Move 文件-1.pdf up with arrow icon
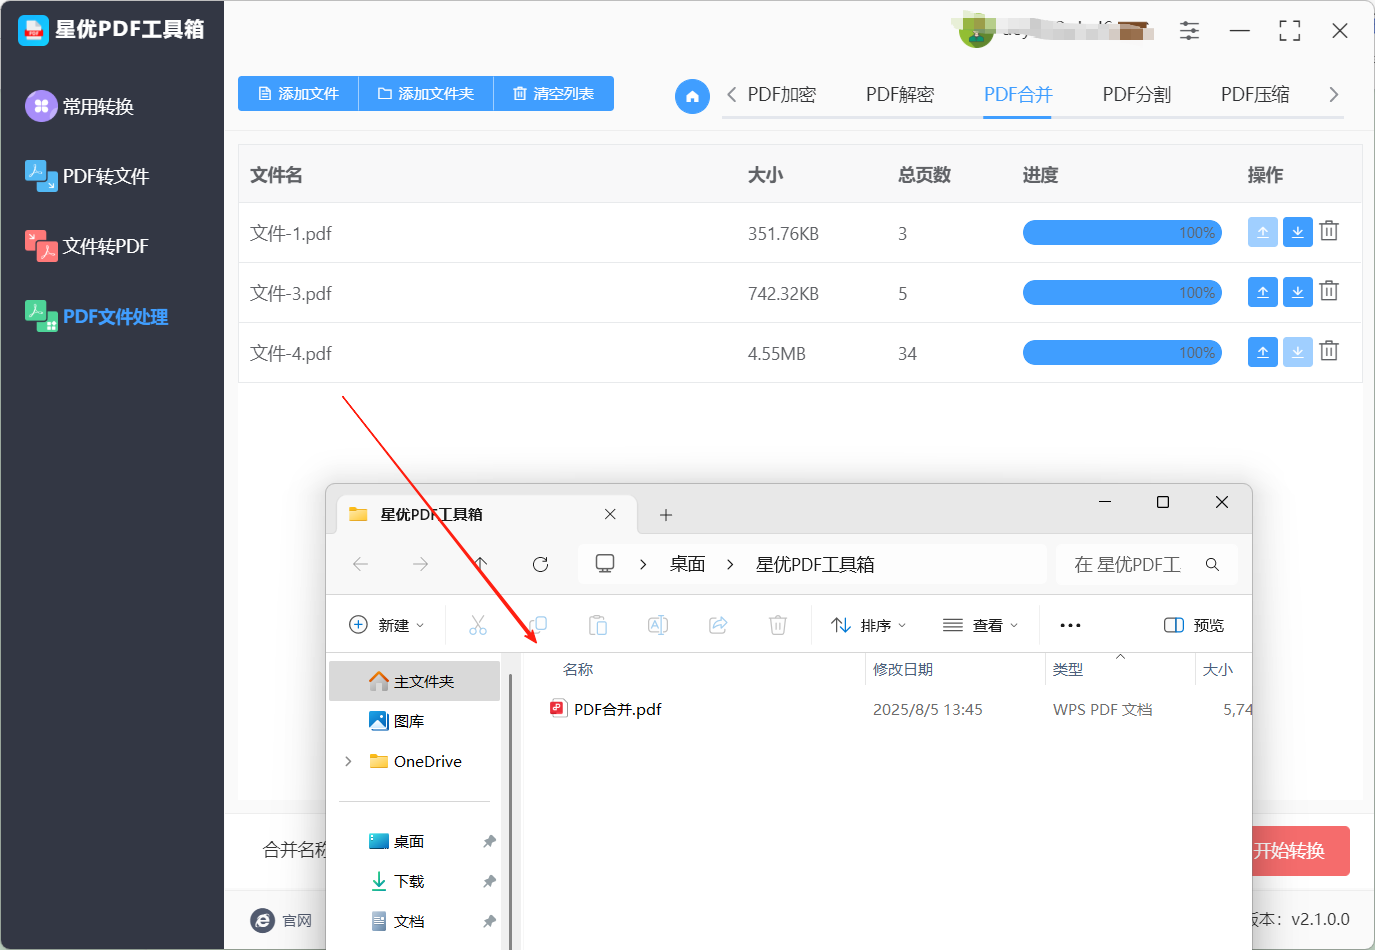Image resolution: width=1375 pixels, height=950 pixels. [x=1263, y=232]
